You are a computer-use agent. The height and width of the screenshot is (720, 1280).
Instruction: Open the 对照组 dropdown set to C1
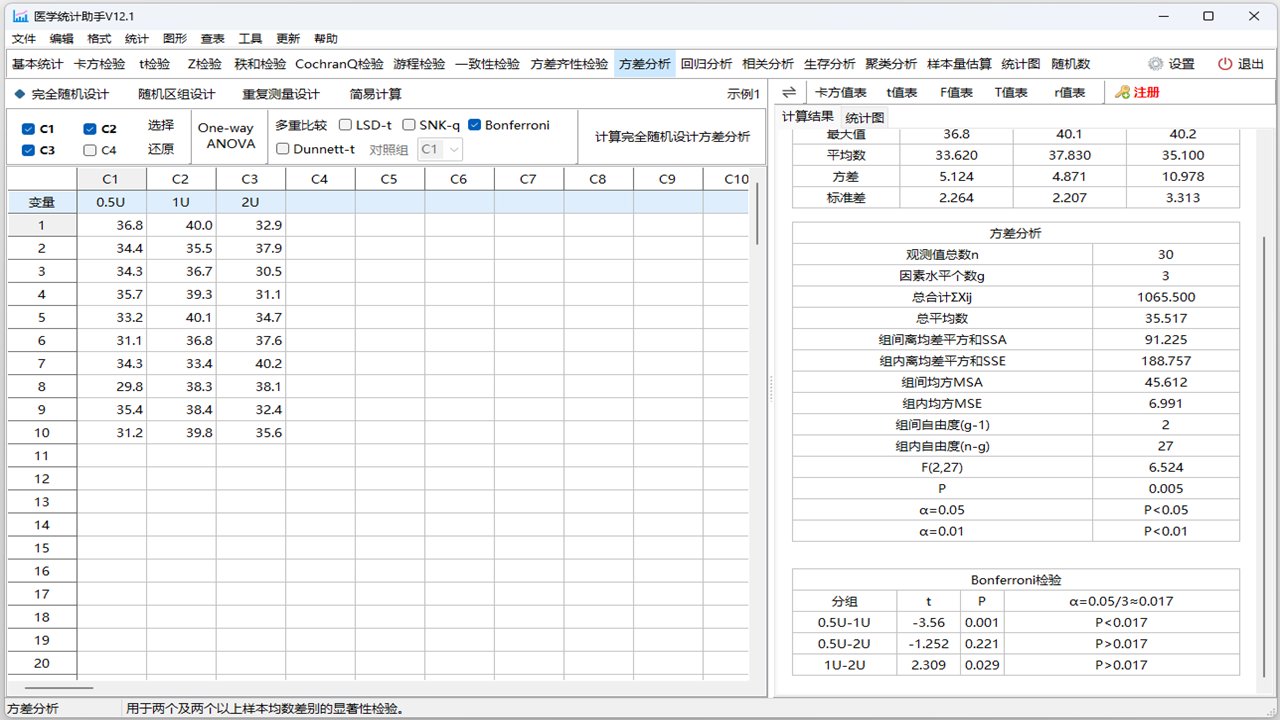[x=449, y=148]
